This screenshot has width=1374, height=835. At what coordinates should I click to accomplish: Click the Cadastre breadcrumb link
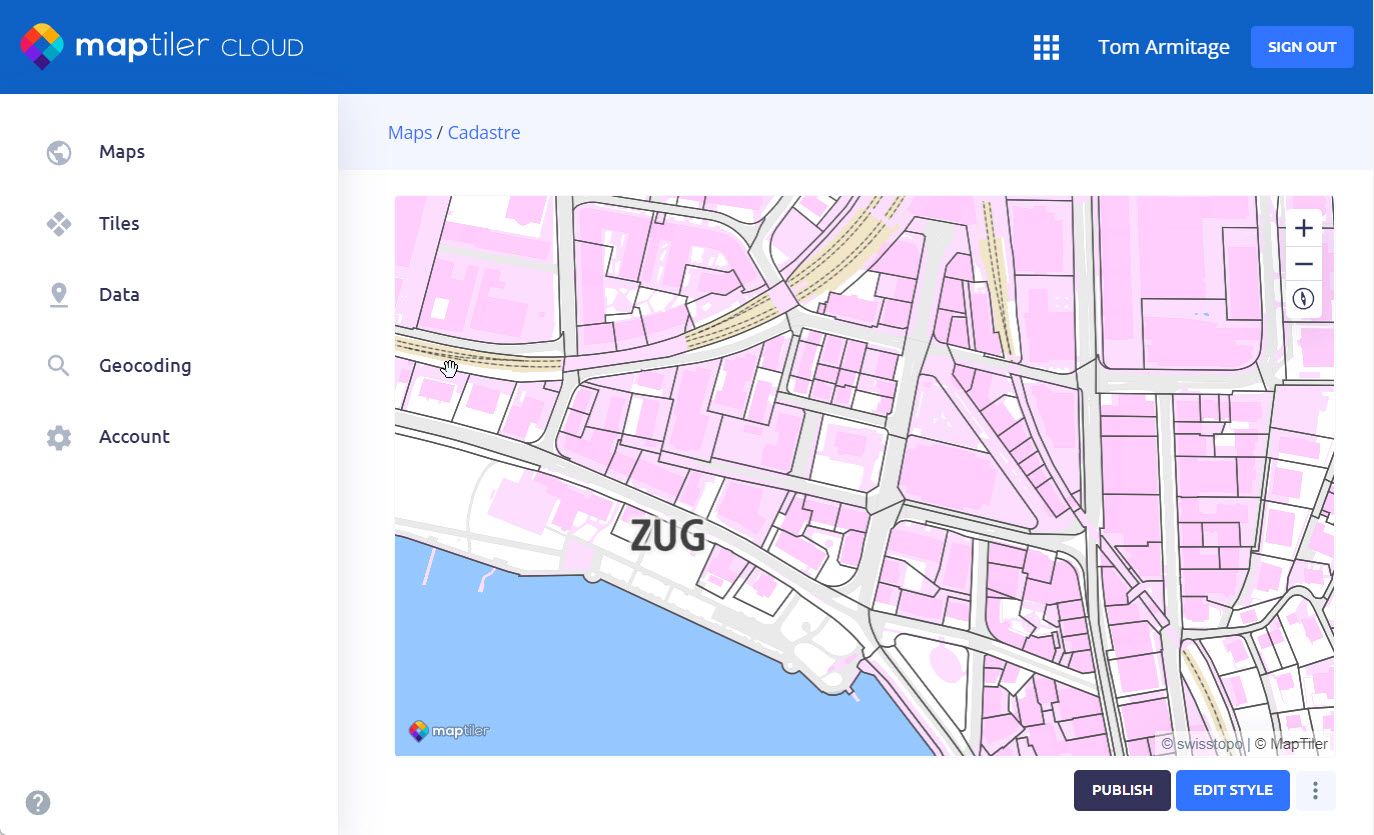(484, 132)
